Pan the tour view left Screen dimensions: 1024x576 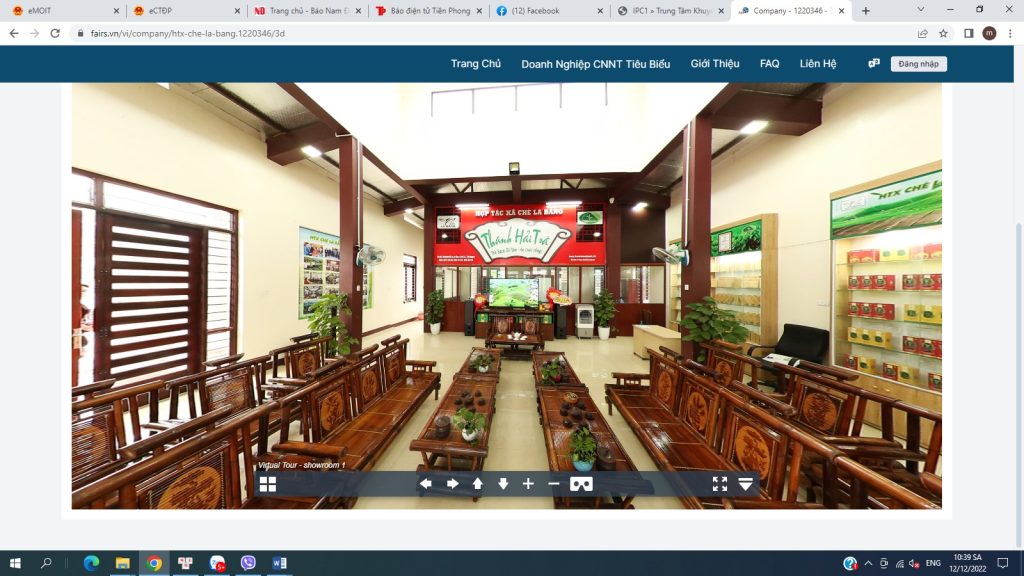(426, 484)
